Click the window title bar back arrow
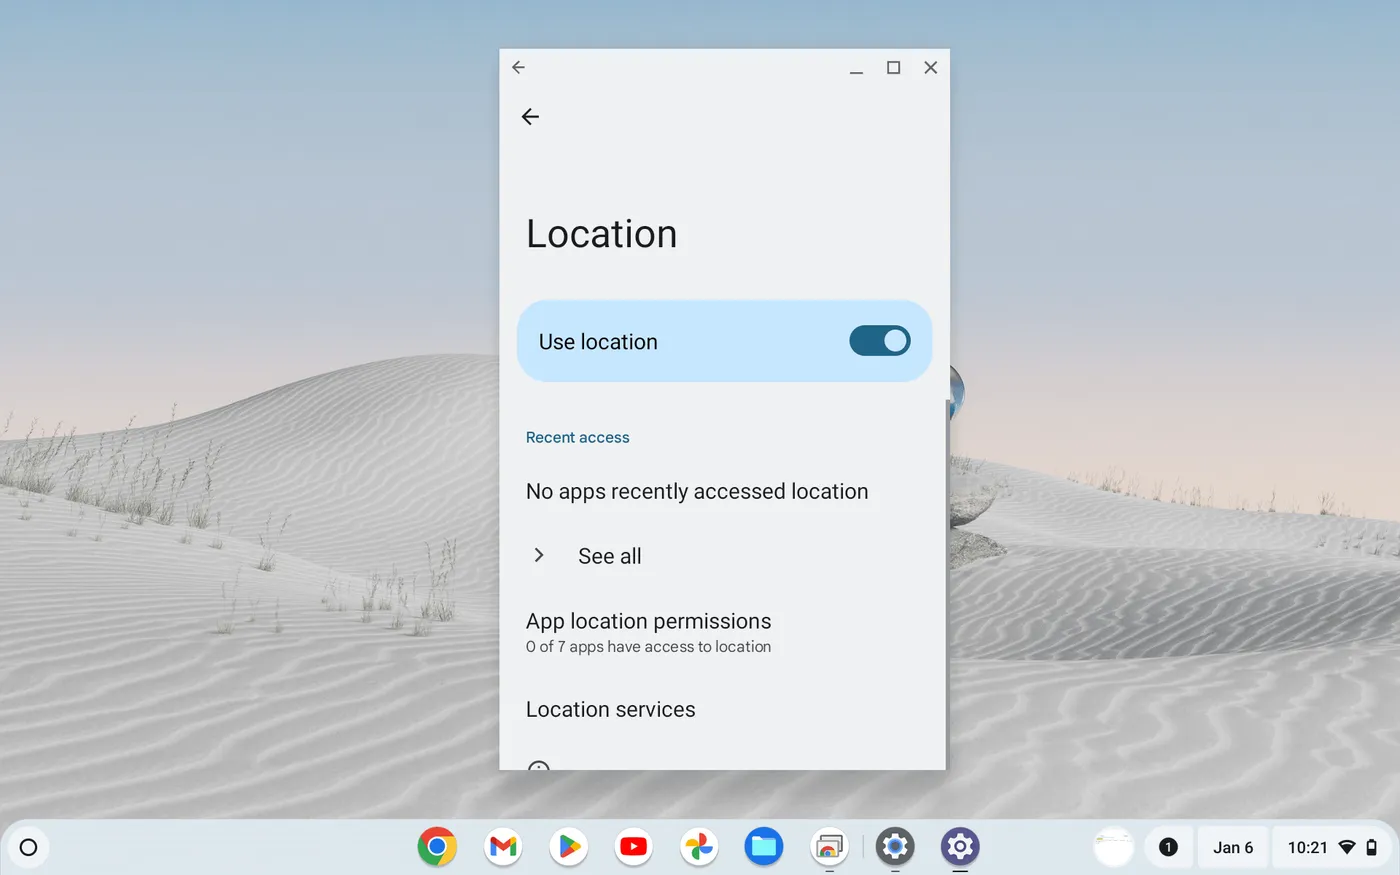This screenshot has height=875, width=1400. click(518, 67)
